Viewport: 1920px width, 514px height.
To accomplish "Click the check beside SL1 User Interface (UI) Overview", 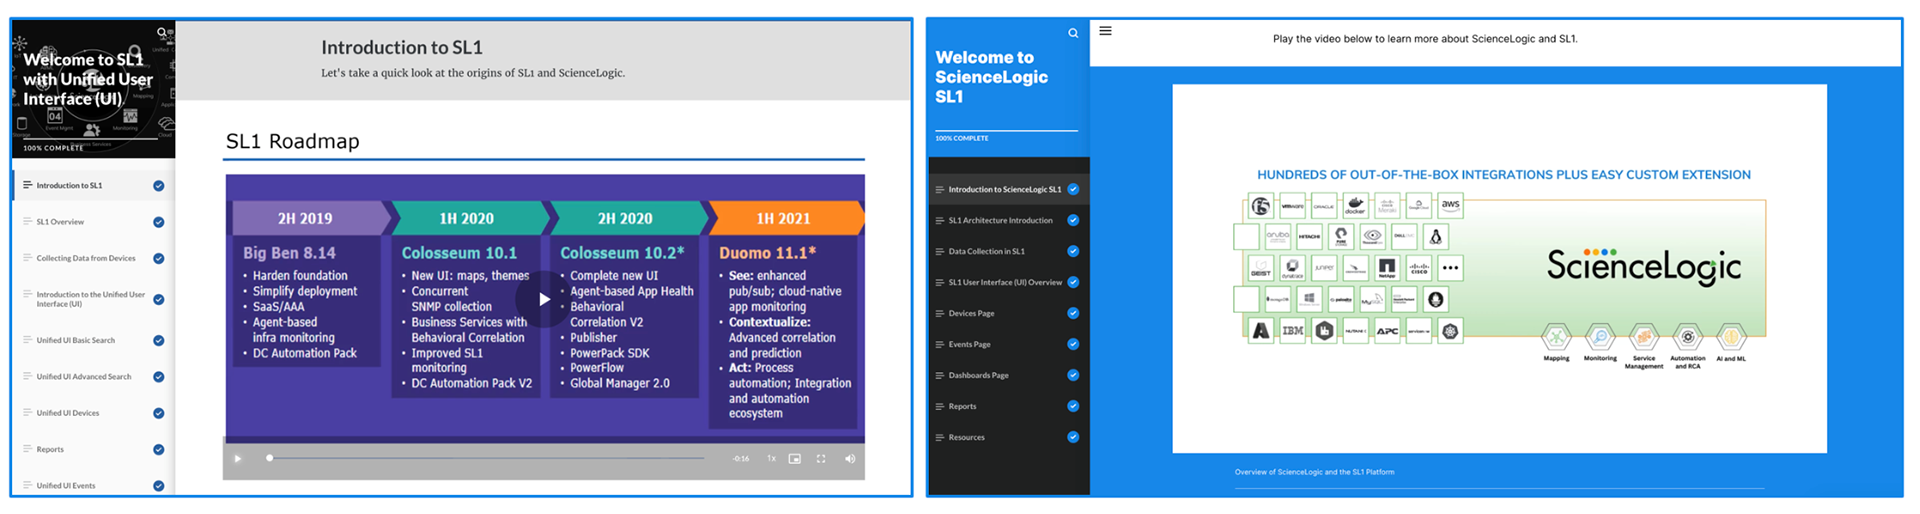I will pos(1073,282).
